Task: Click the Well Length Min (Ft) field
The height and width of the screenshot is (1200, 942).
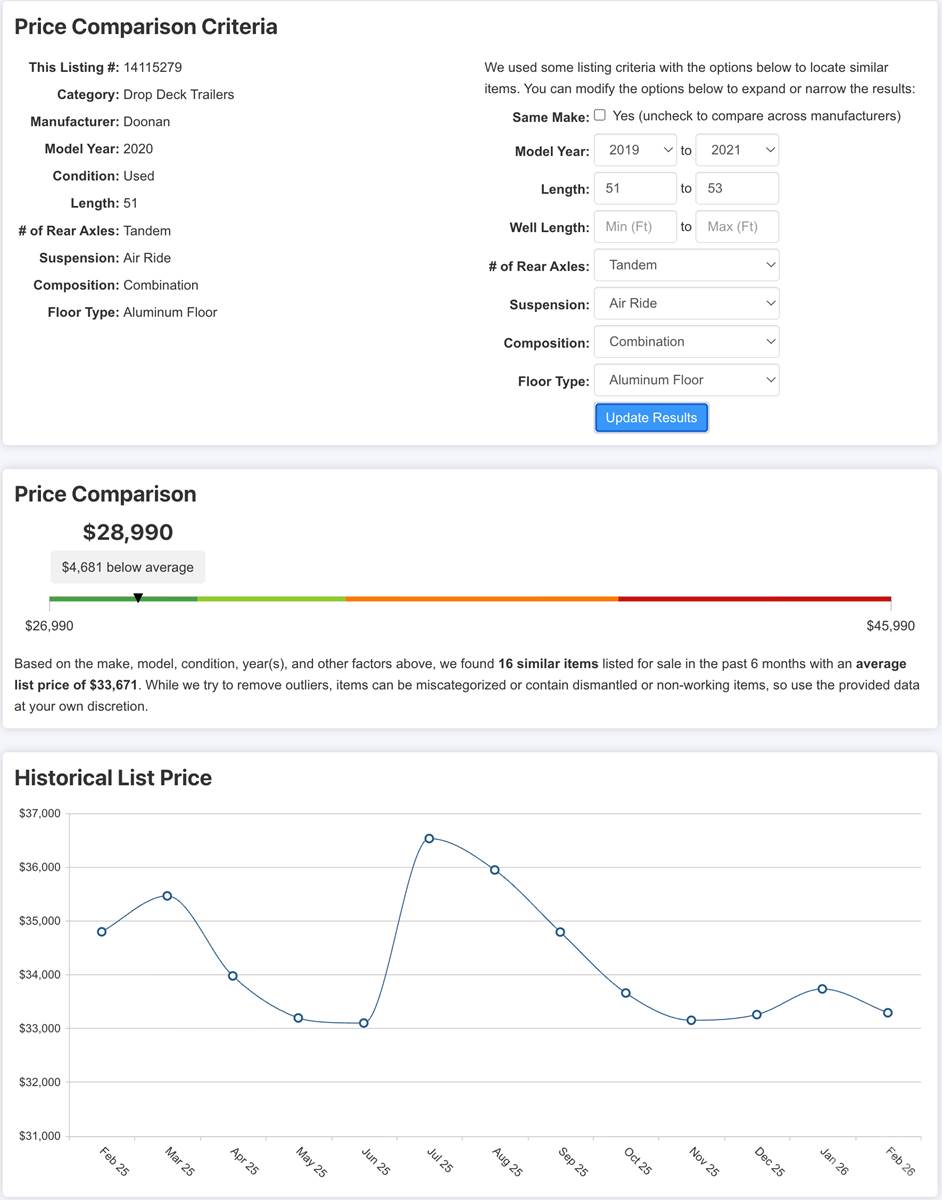Action: point(635,227)
